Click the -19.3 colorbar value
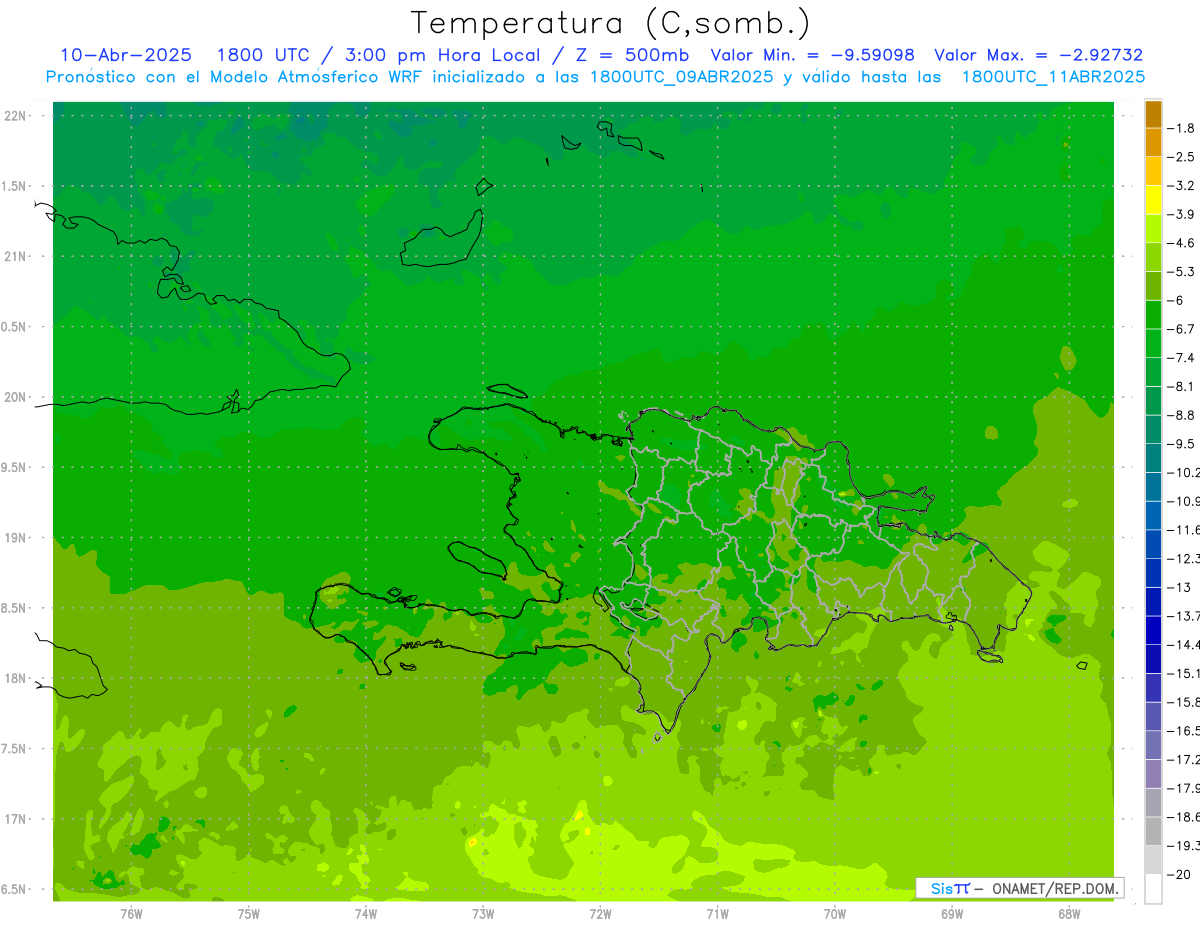The width and height of the screenshot is (1200, 927). point(1184,845)
